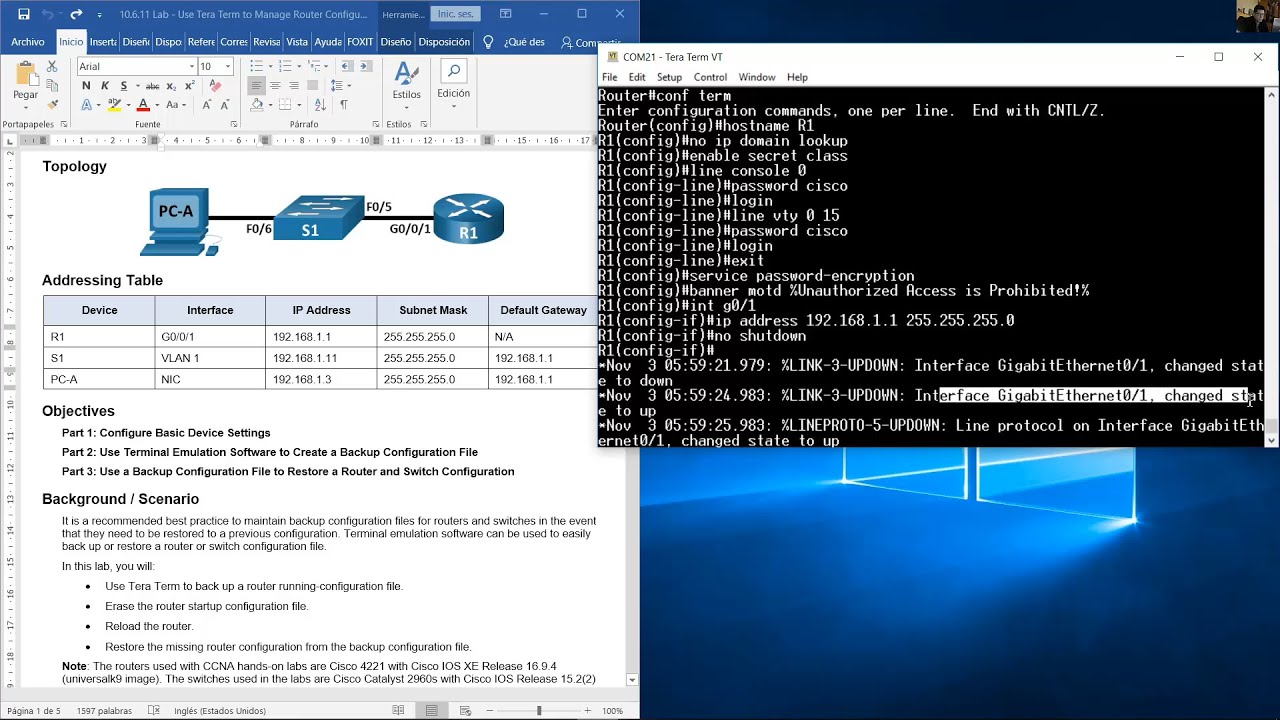Apply the yellow text highlight color
The width and height of the screenshot is (1280, 720).
114,104
